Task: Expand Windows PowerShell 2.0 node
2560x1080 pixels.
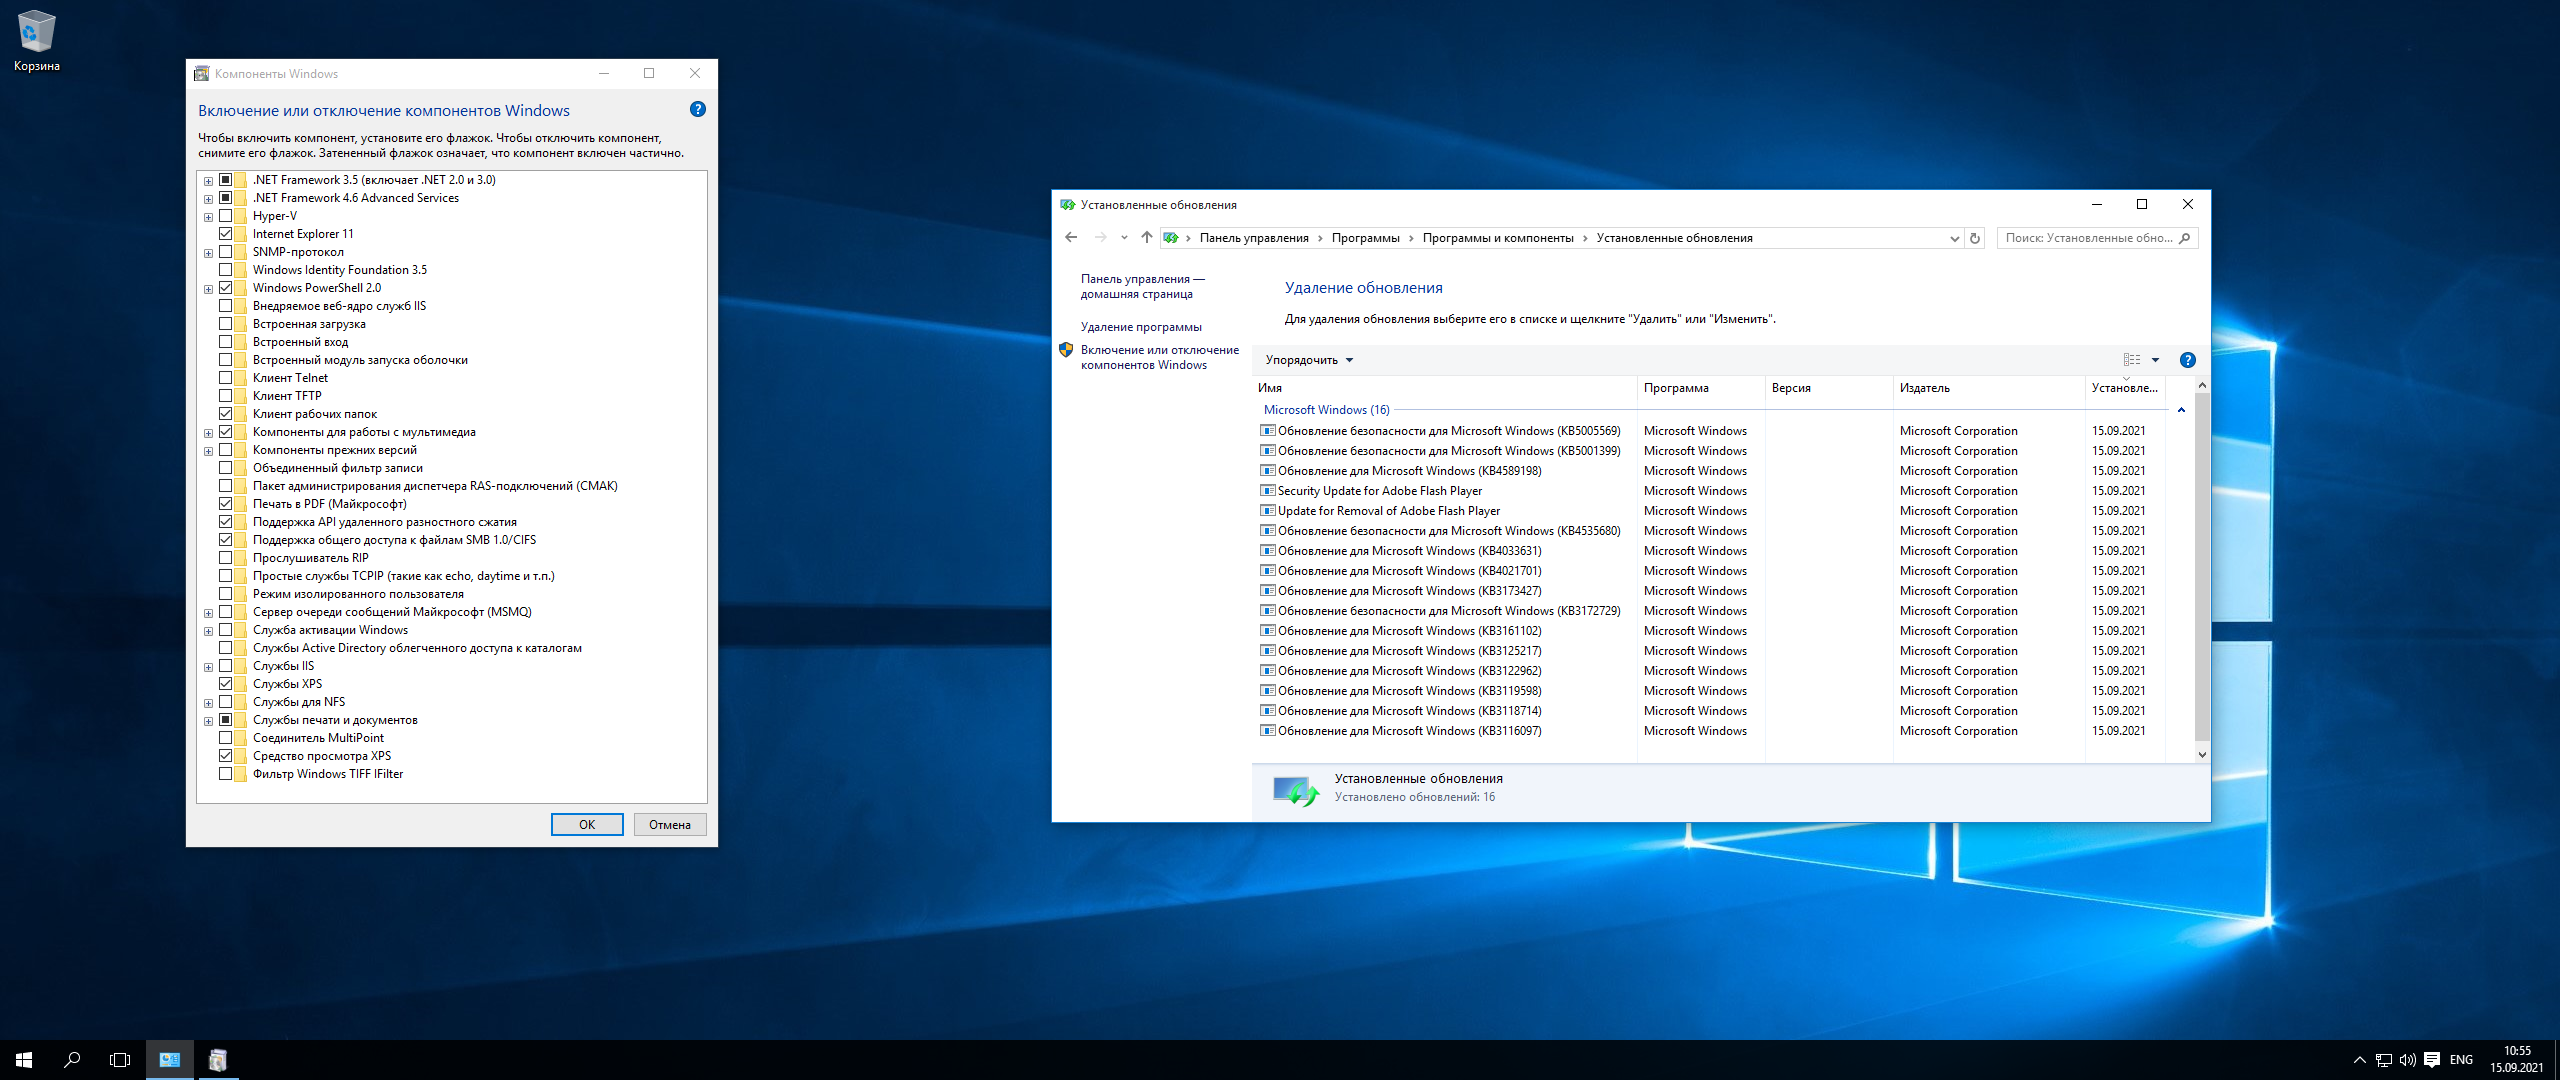Action: [208, 289]
